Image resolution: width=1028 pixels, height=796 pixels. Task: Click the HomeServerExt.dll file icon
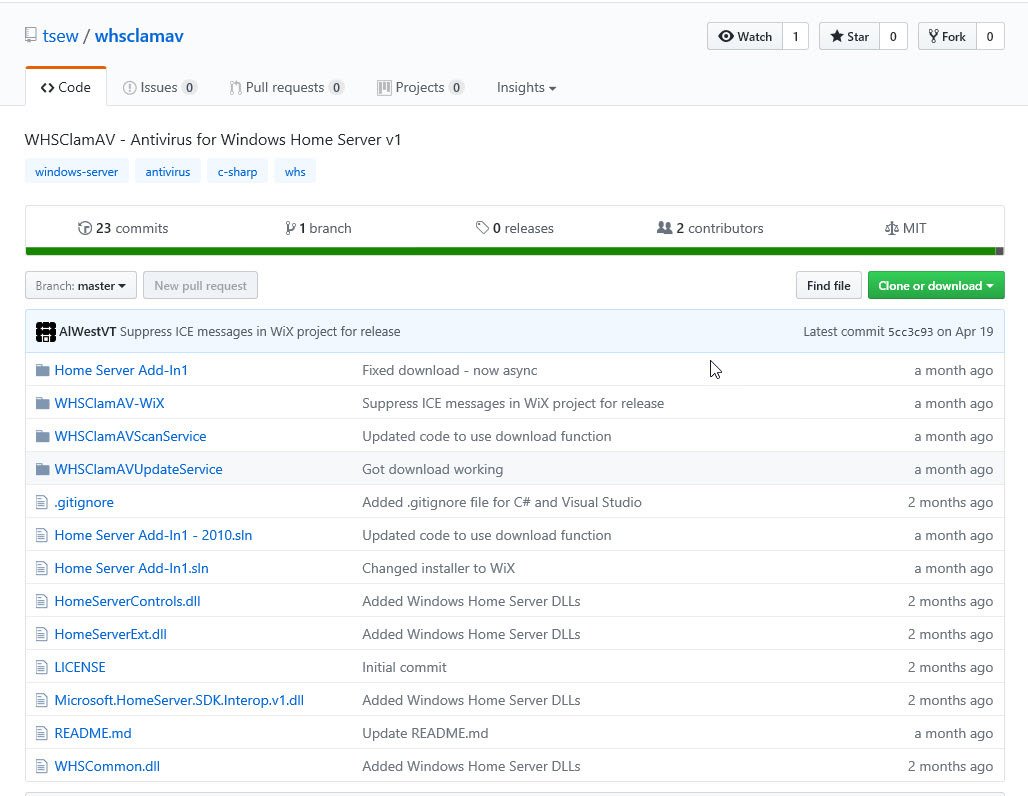[x=41, y=634]
